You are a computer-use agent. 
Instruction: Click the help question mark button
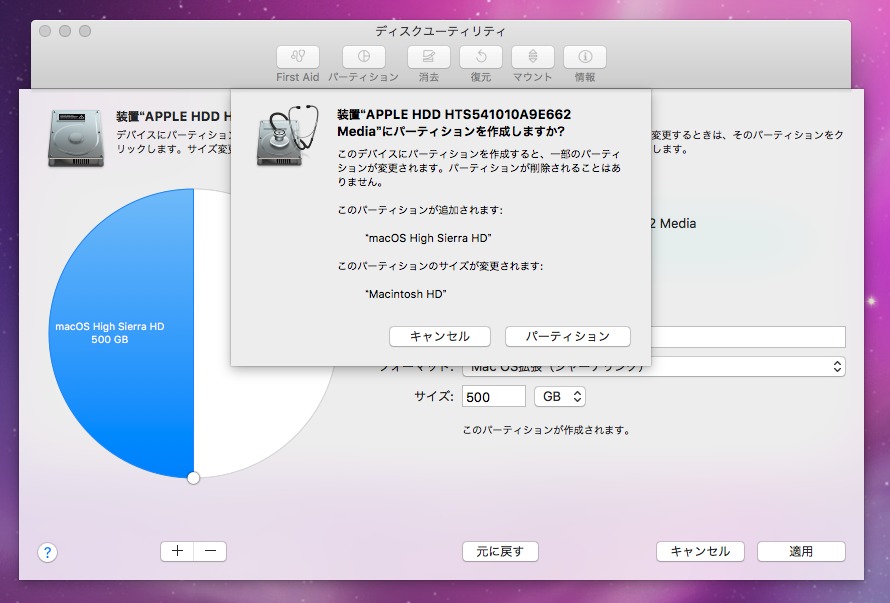[48, 552]
